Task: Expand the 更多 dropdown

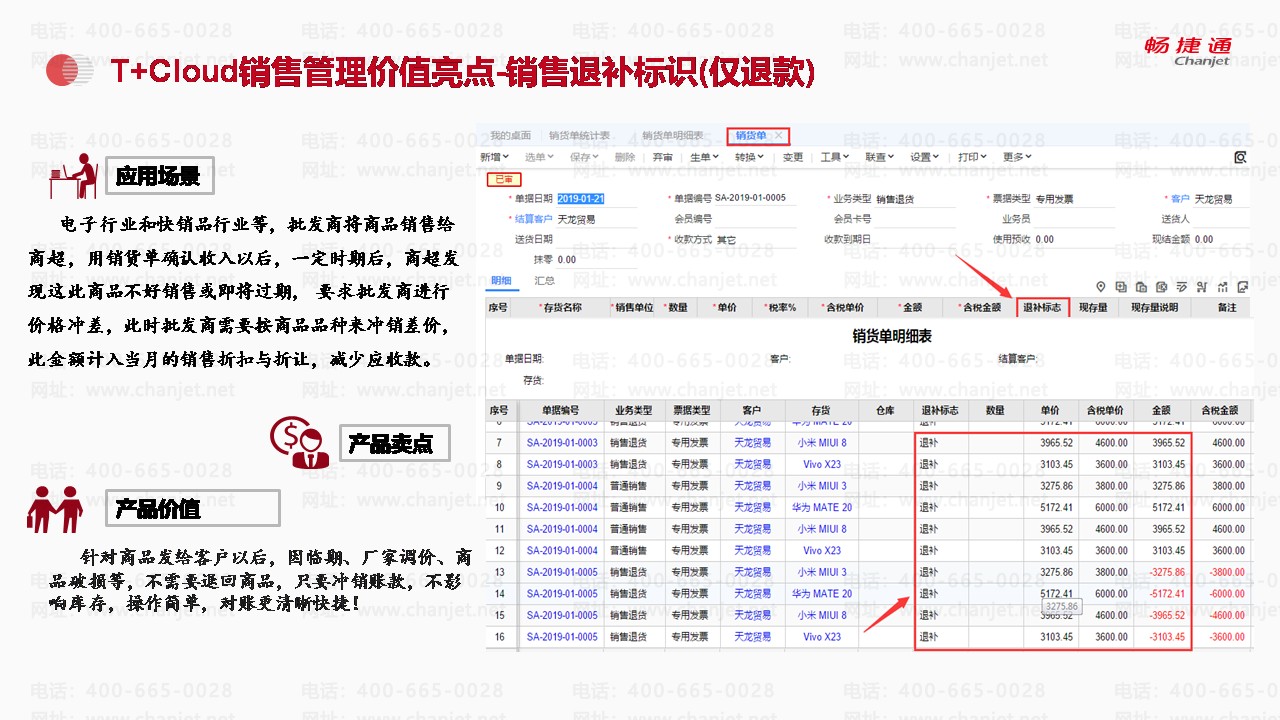Action: tap(1017, 157)
